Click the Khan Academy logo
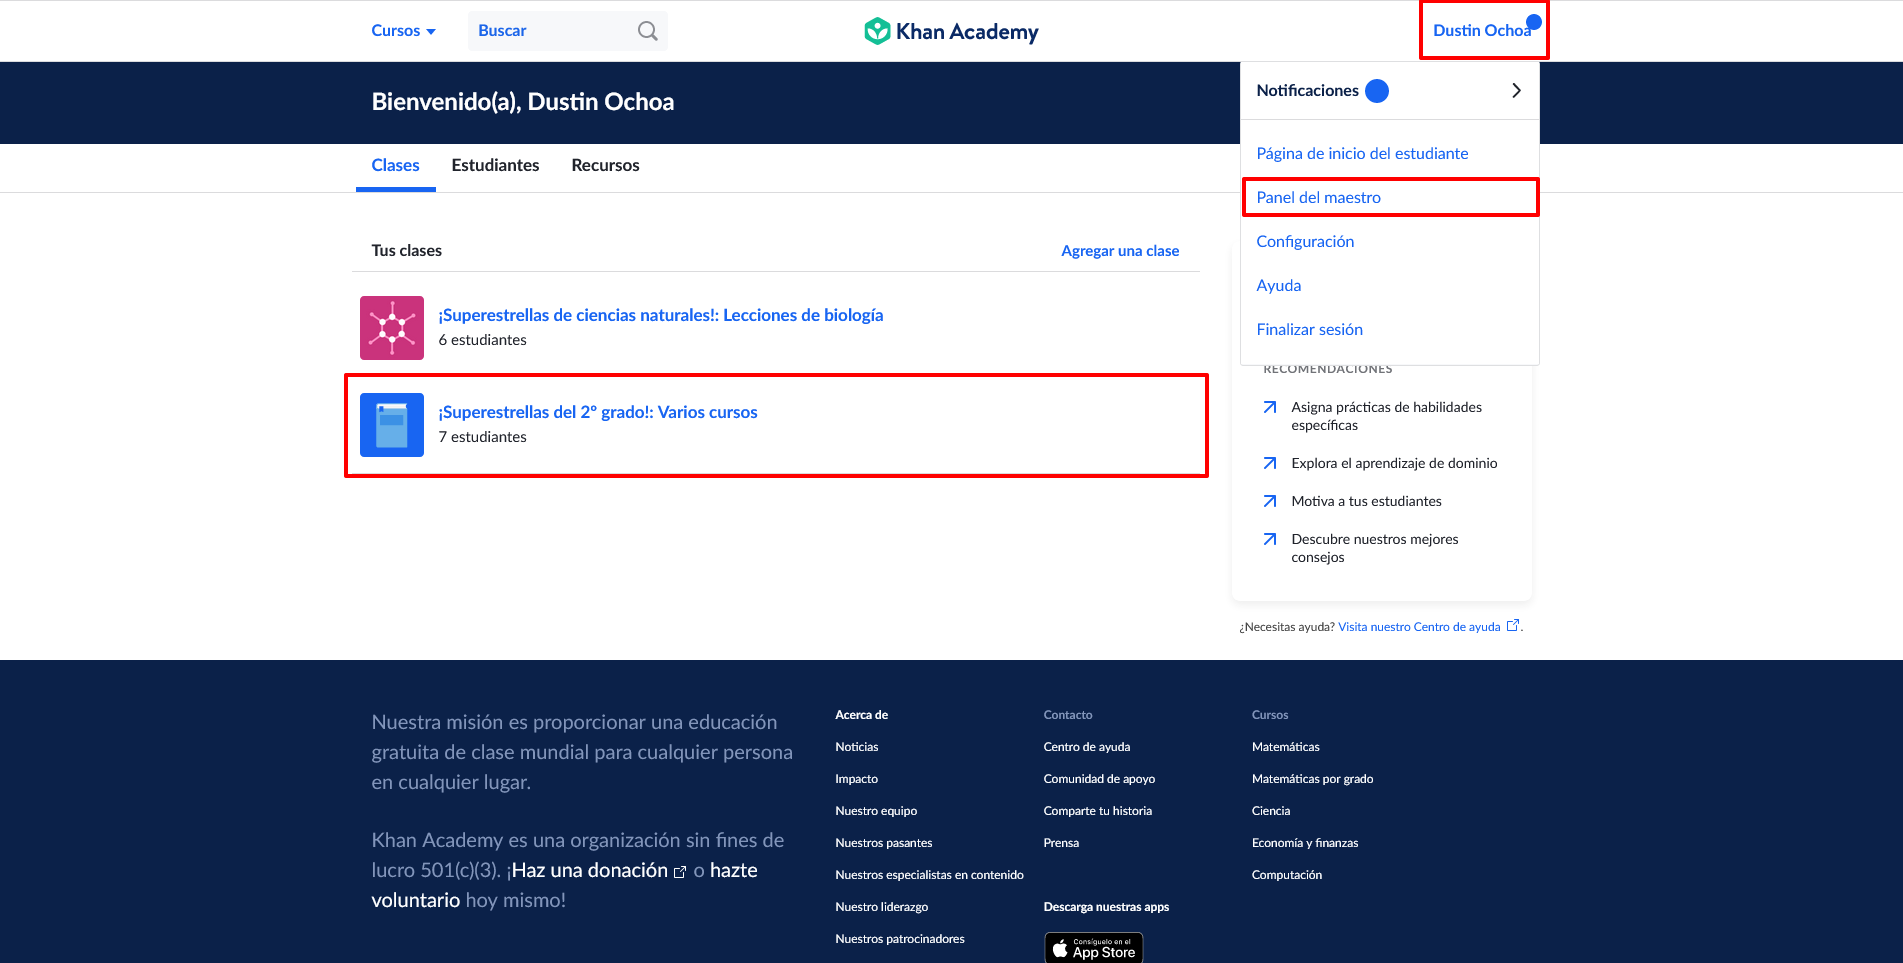1903x963 pixels. 951,31
